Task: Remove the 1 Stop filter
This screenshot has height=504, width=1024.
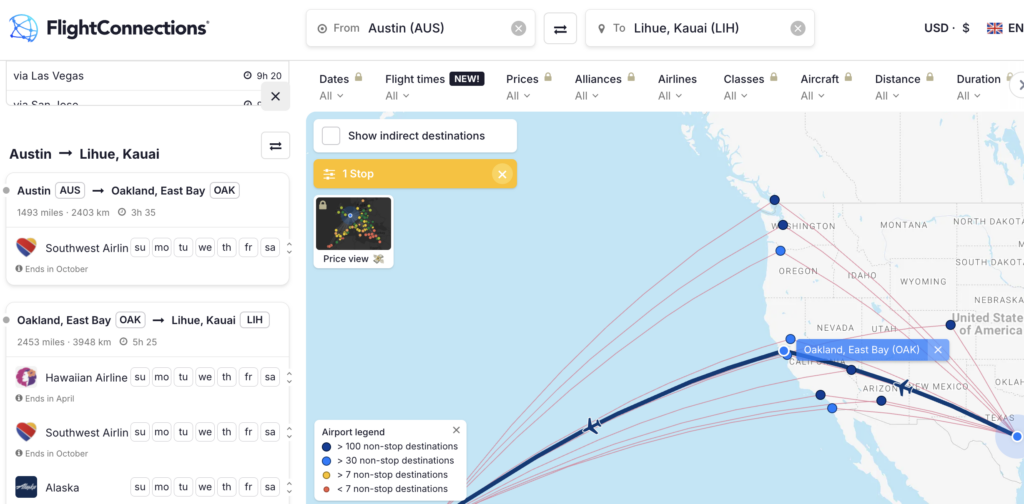Action: pos(502,174)
